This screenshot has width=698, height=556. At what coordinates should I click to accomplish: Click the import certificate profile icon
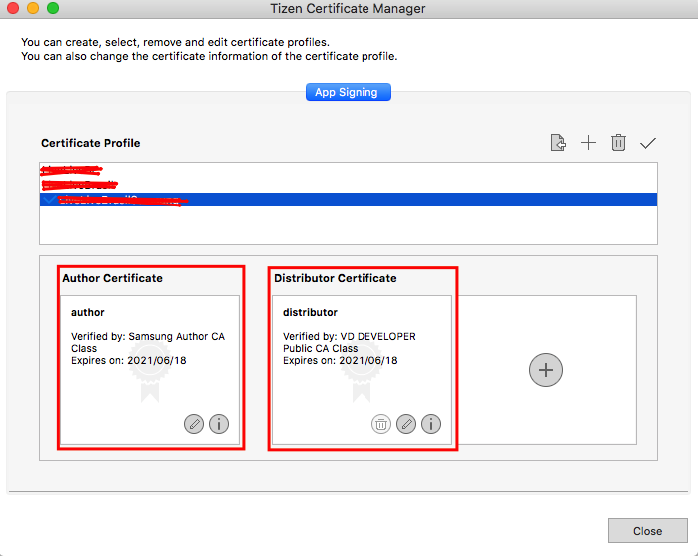(x=559, y=143)
